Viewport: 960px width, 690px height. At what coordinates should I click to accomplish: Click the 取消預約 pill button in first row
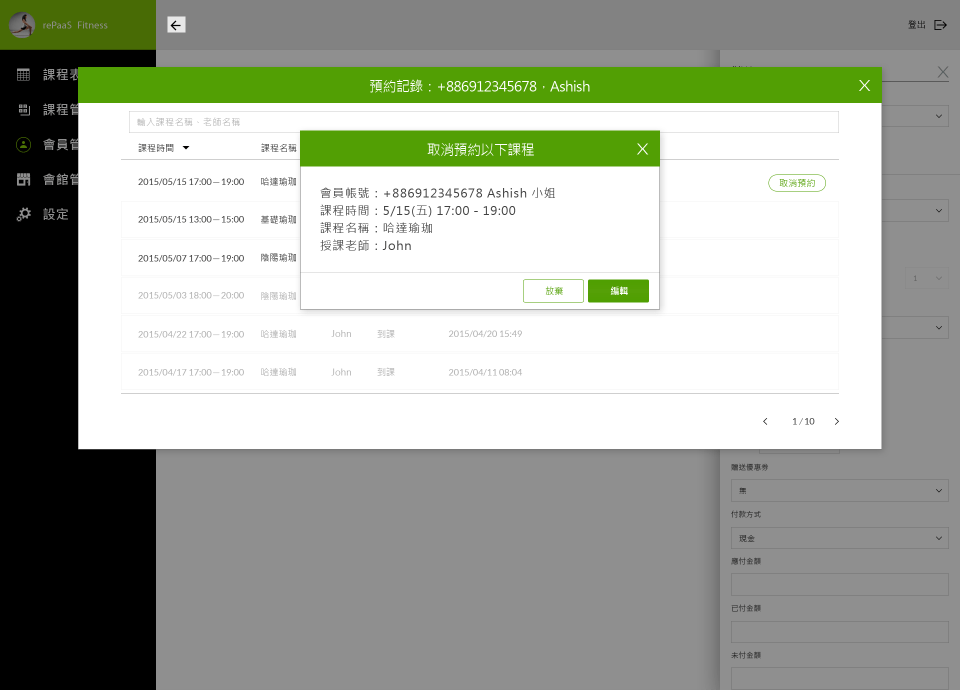point(796,183)
